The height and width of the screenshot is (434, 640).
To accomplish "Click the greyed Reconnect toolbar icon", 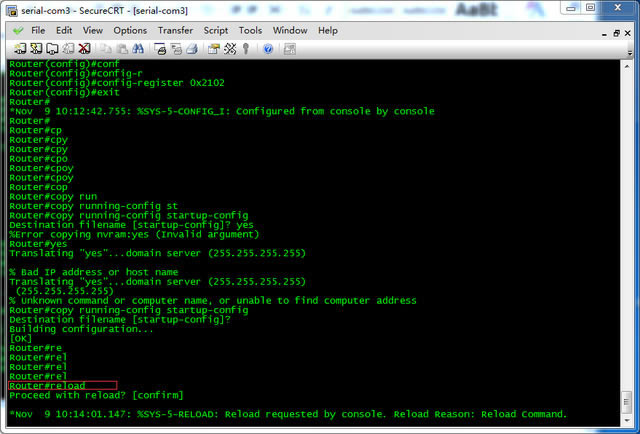I will (68, 49).
